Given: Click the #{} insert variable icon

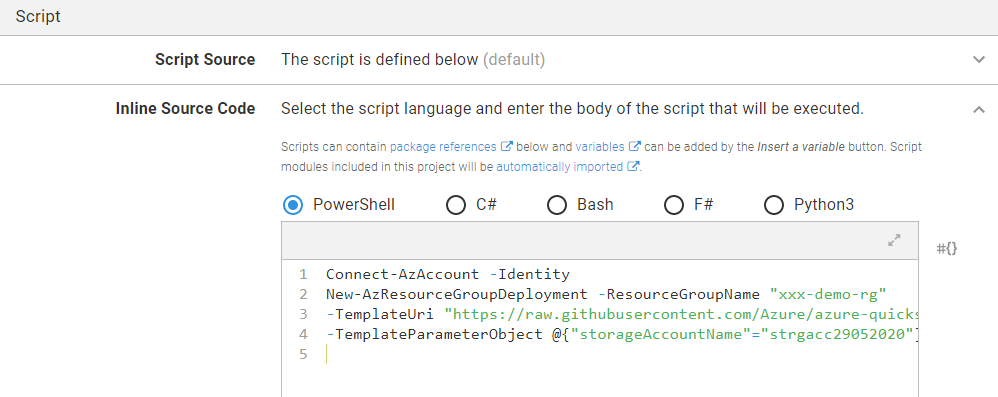Looking at the screenshot, I should tap(947, 248).
